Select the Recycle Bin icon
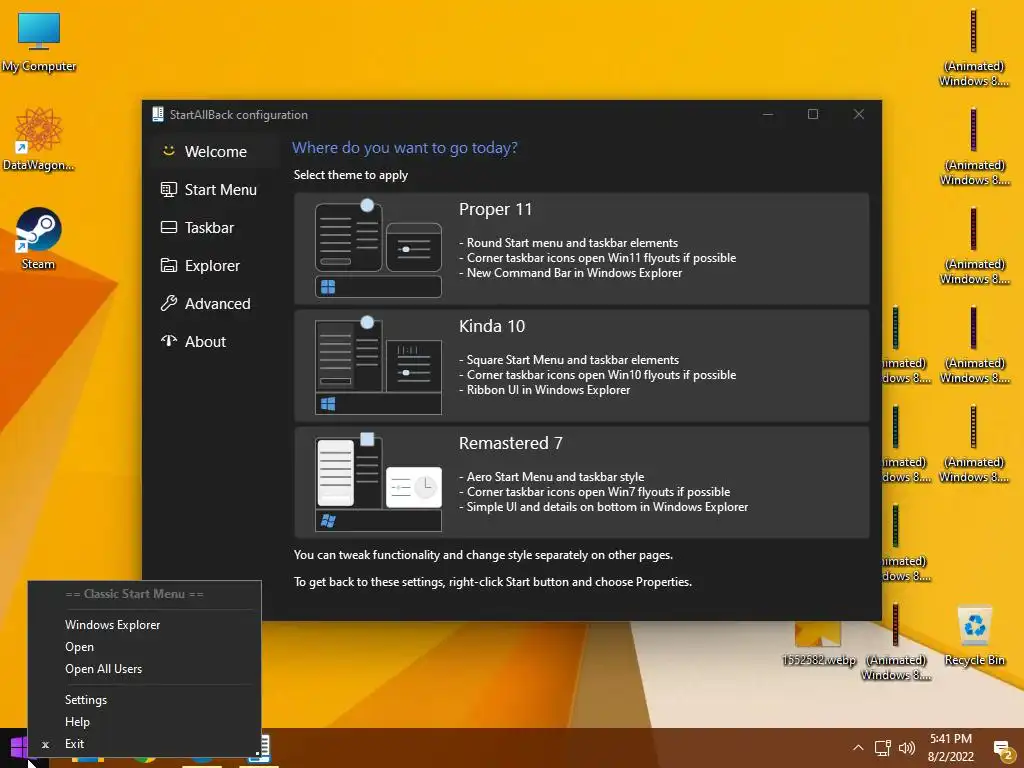1024x768 pixels. point(974,635)
